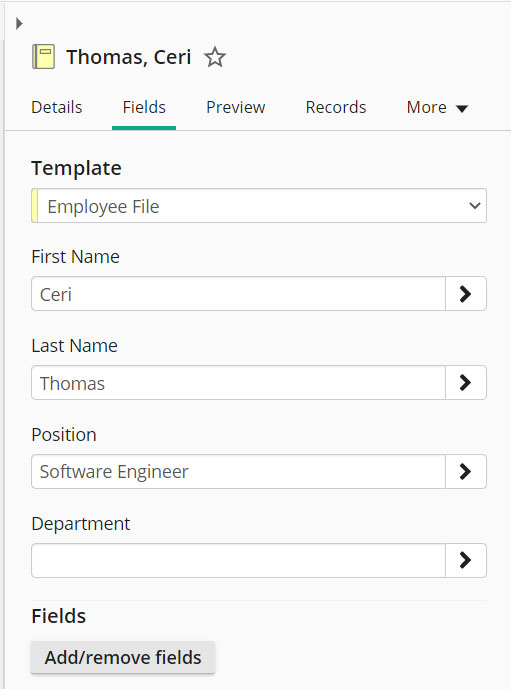This screenshot has width=511, height=689.
Task: Focus the Position input with Software Engineer
Action: pos(239,471)
